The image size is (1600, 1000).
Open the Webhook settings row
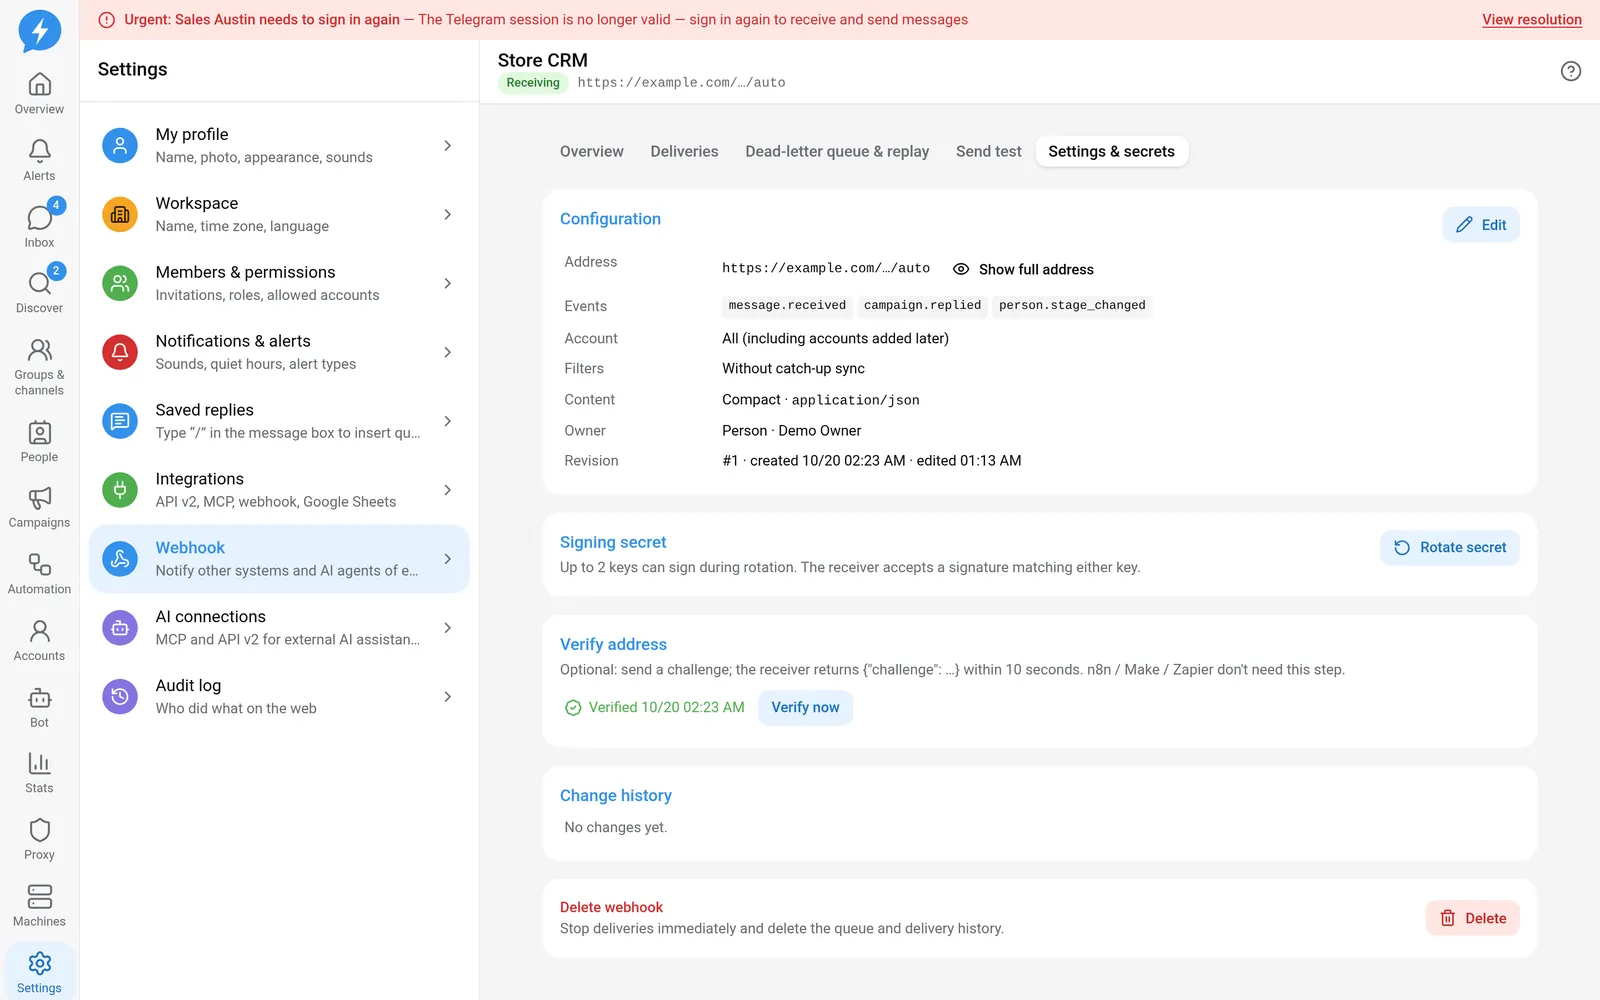click(279, 560)
